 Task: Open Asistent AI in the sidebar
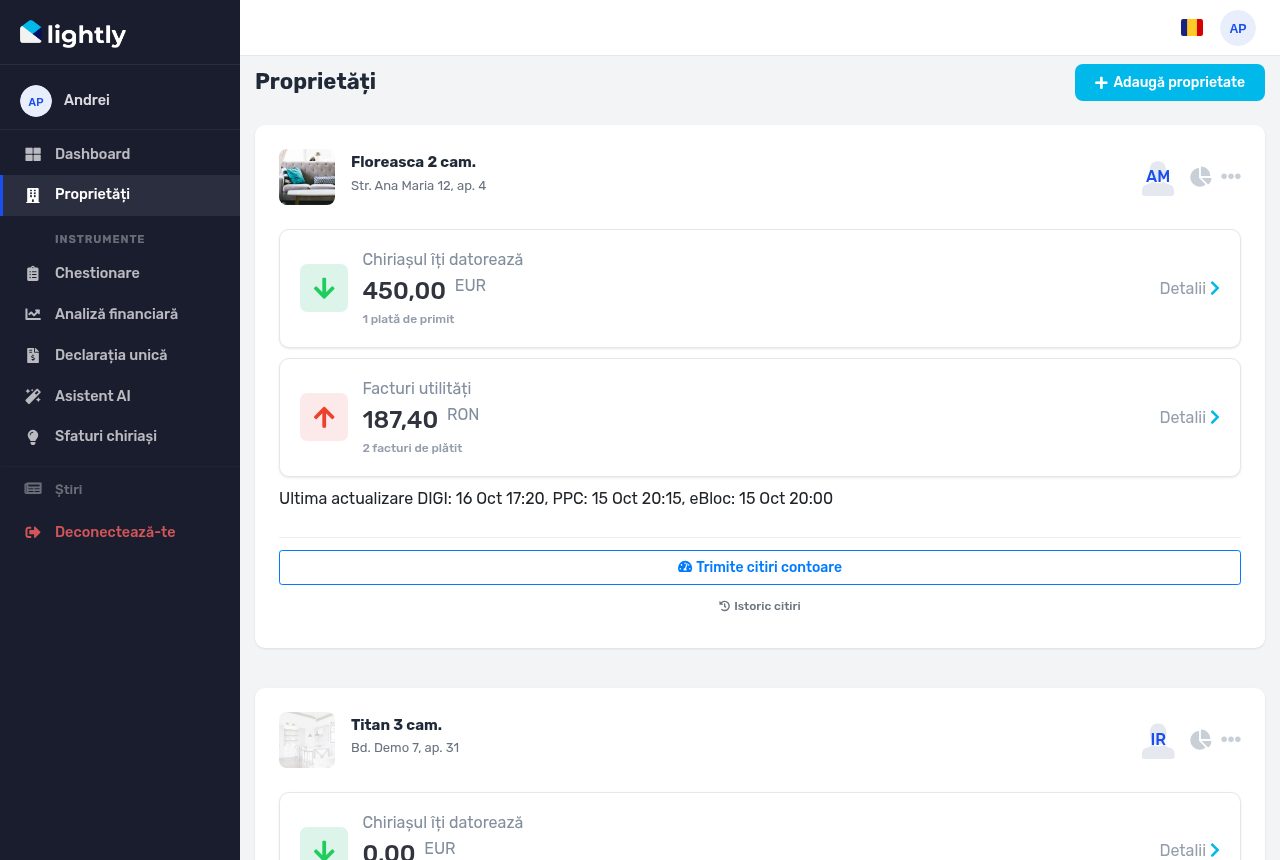120,396
